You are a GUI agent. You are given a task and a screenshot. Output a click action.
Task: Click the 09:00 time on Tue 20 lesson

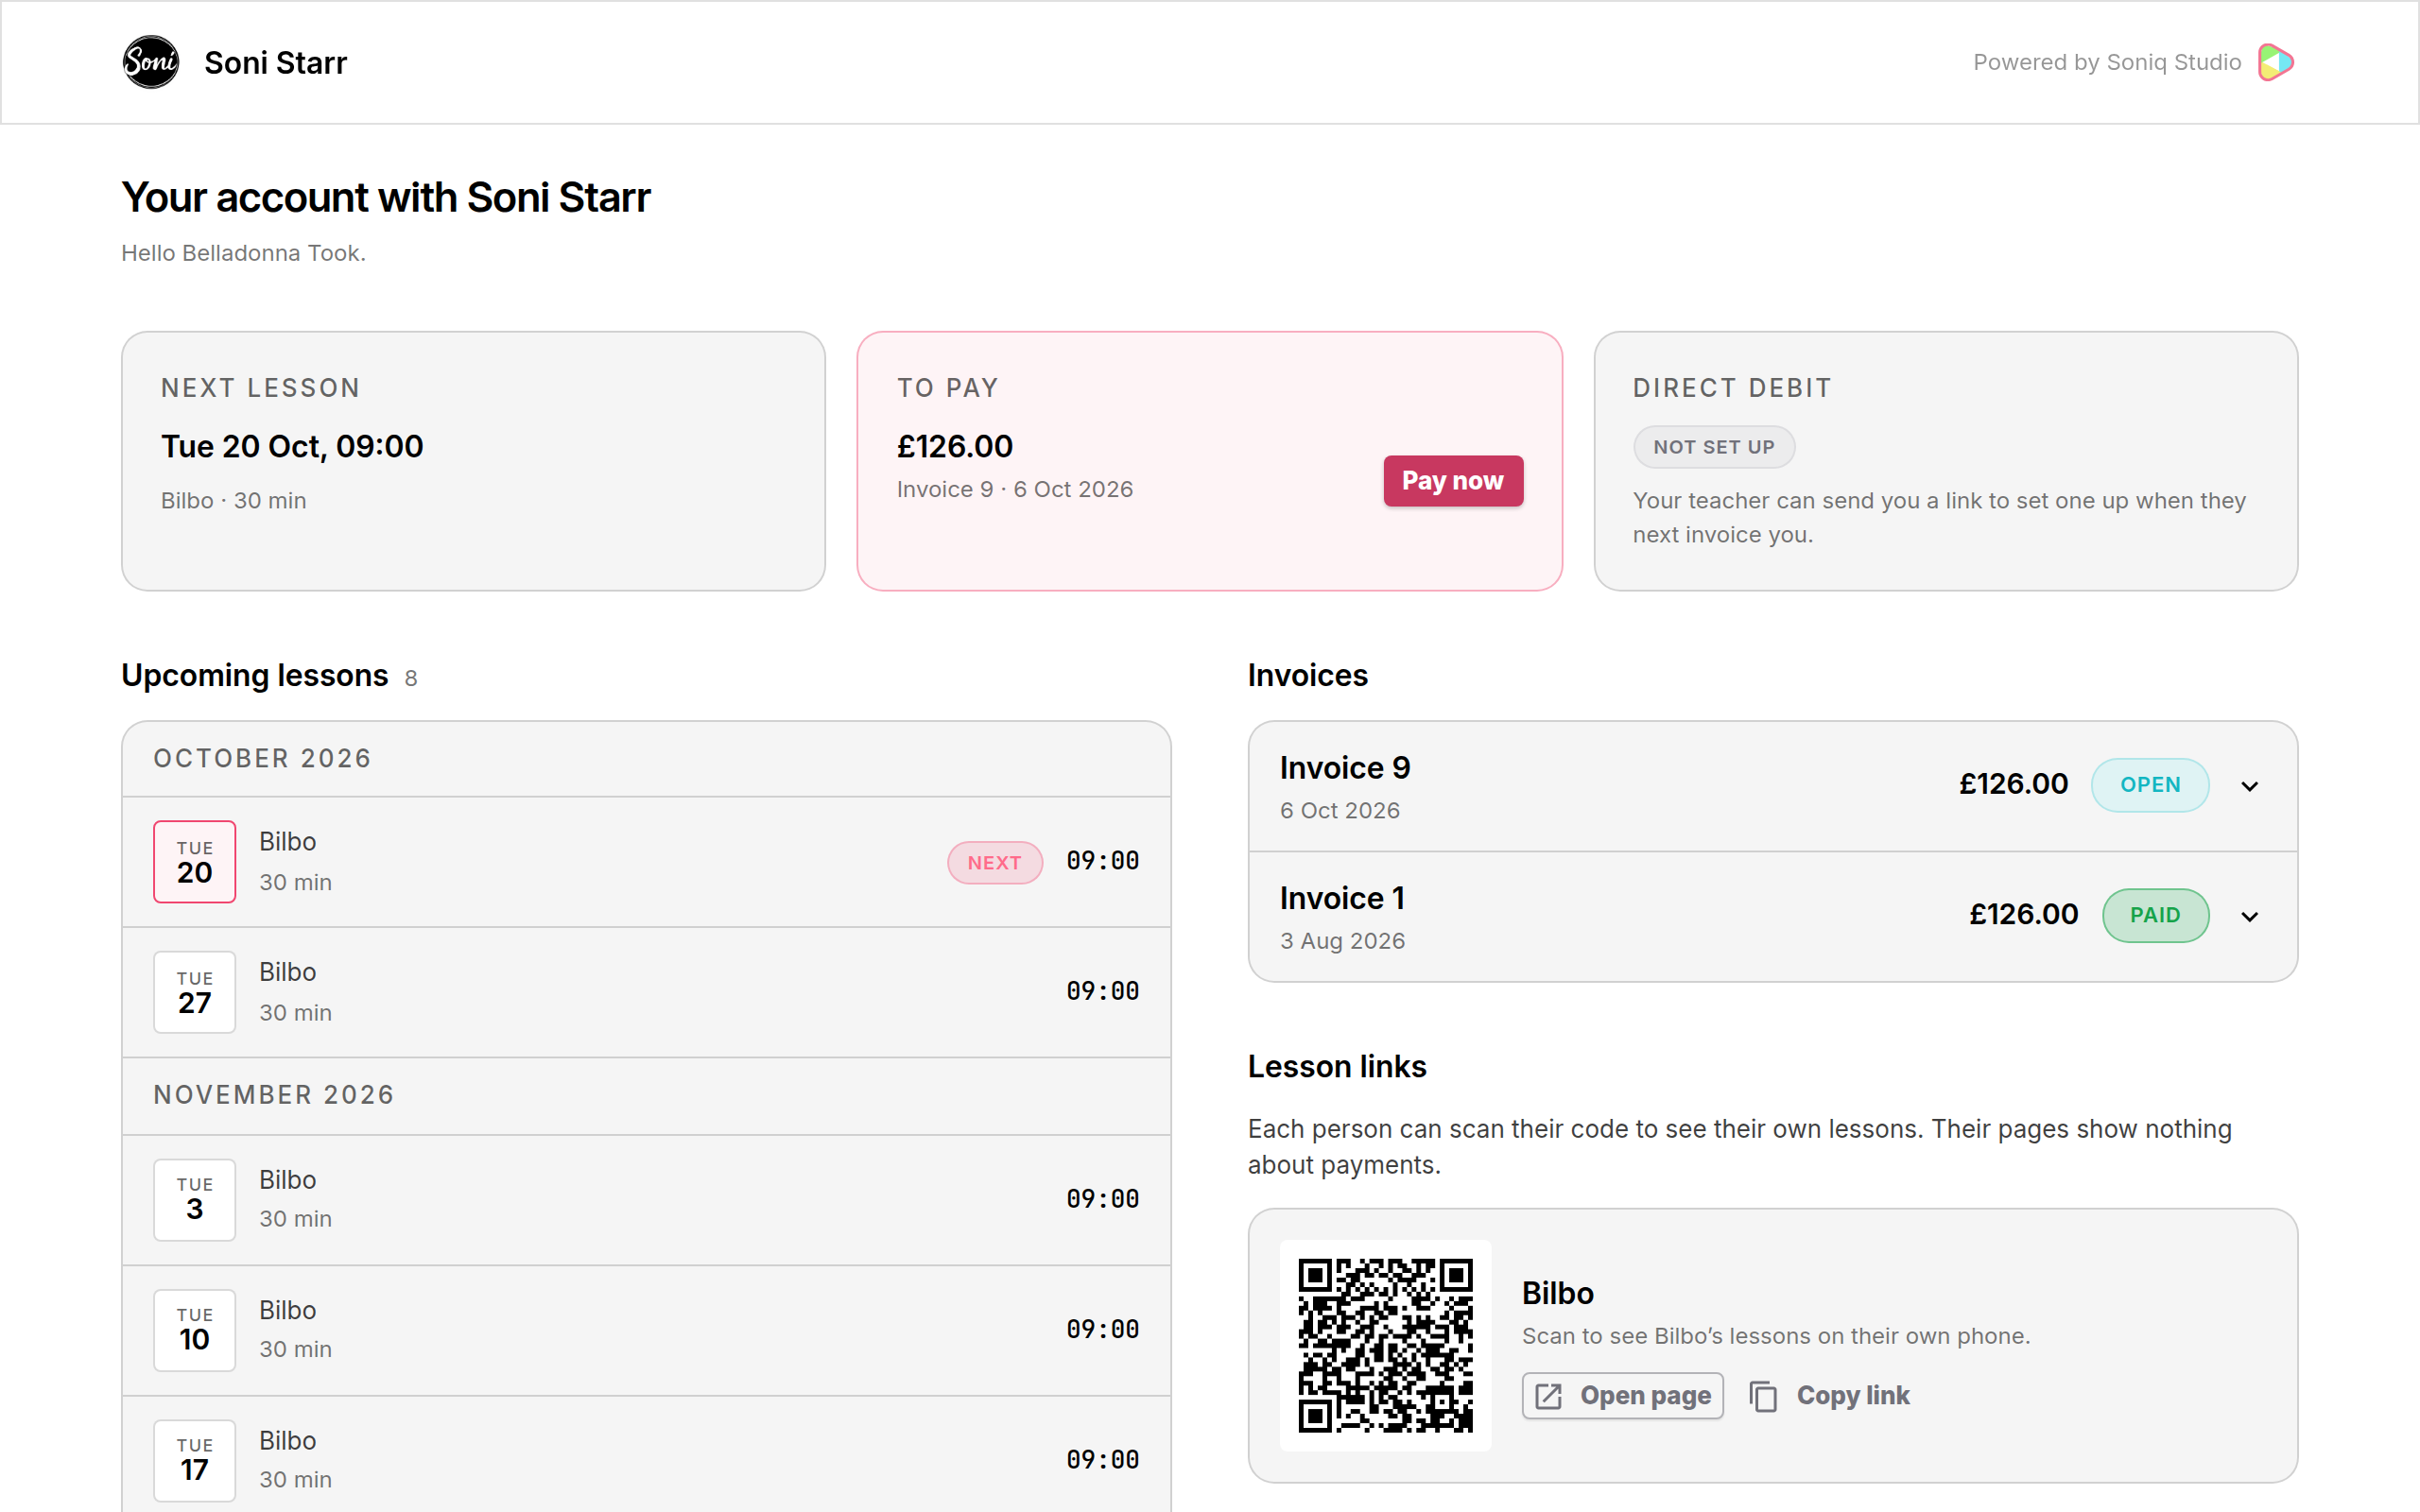[x=1103, y=861]
